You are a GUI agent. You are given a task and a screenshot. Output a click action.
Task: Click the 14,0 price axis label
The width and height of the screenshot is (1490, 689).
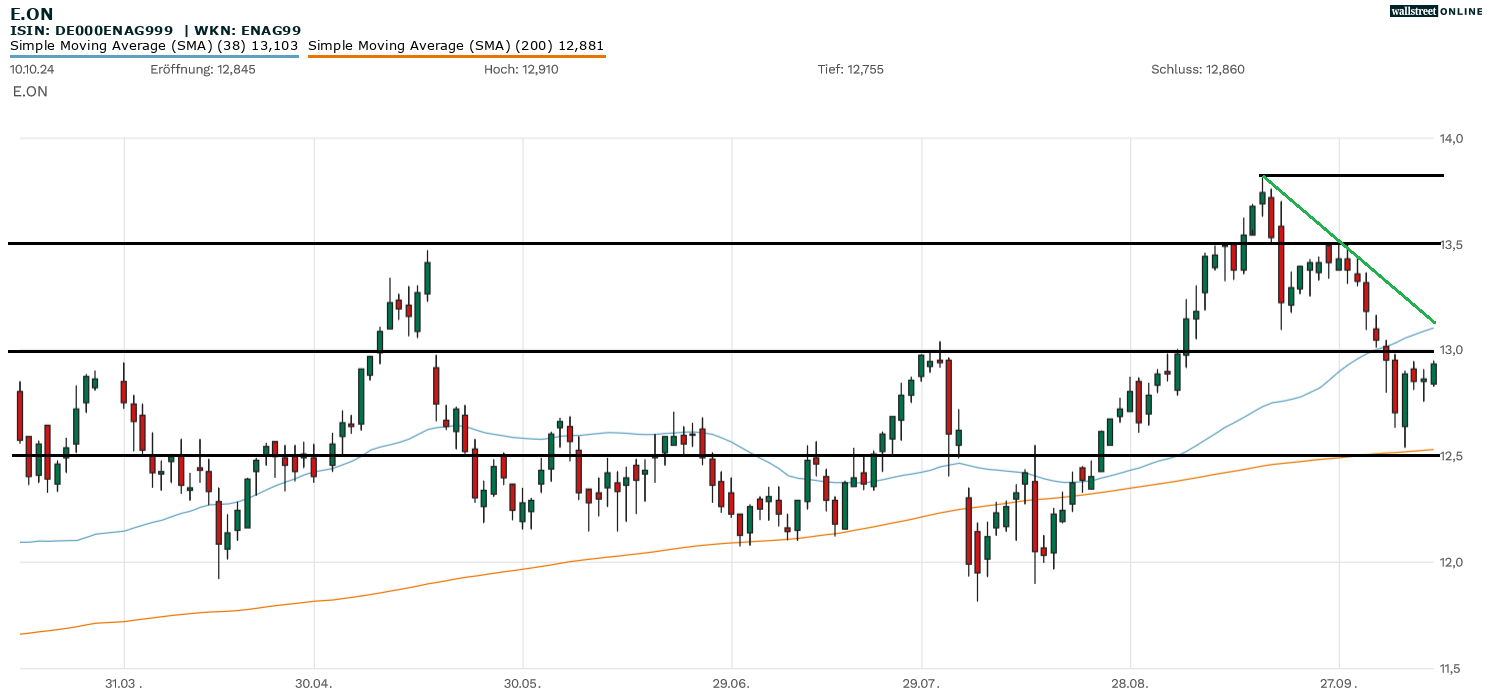tap(1452, 139)
